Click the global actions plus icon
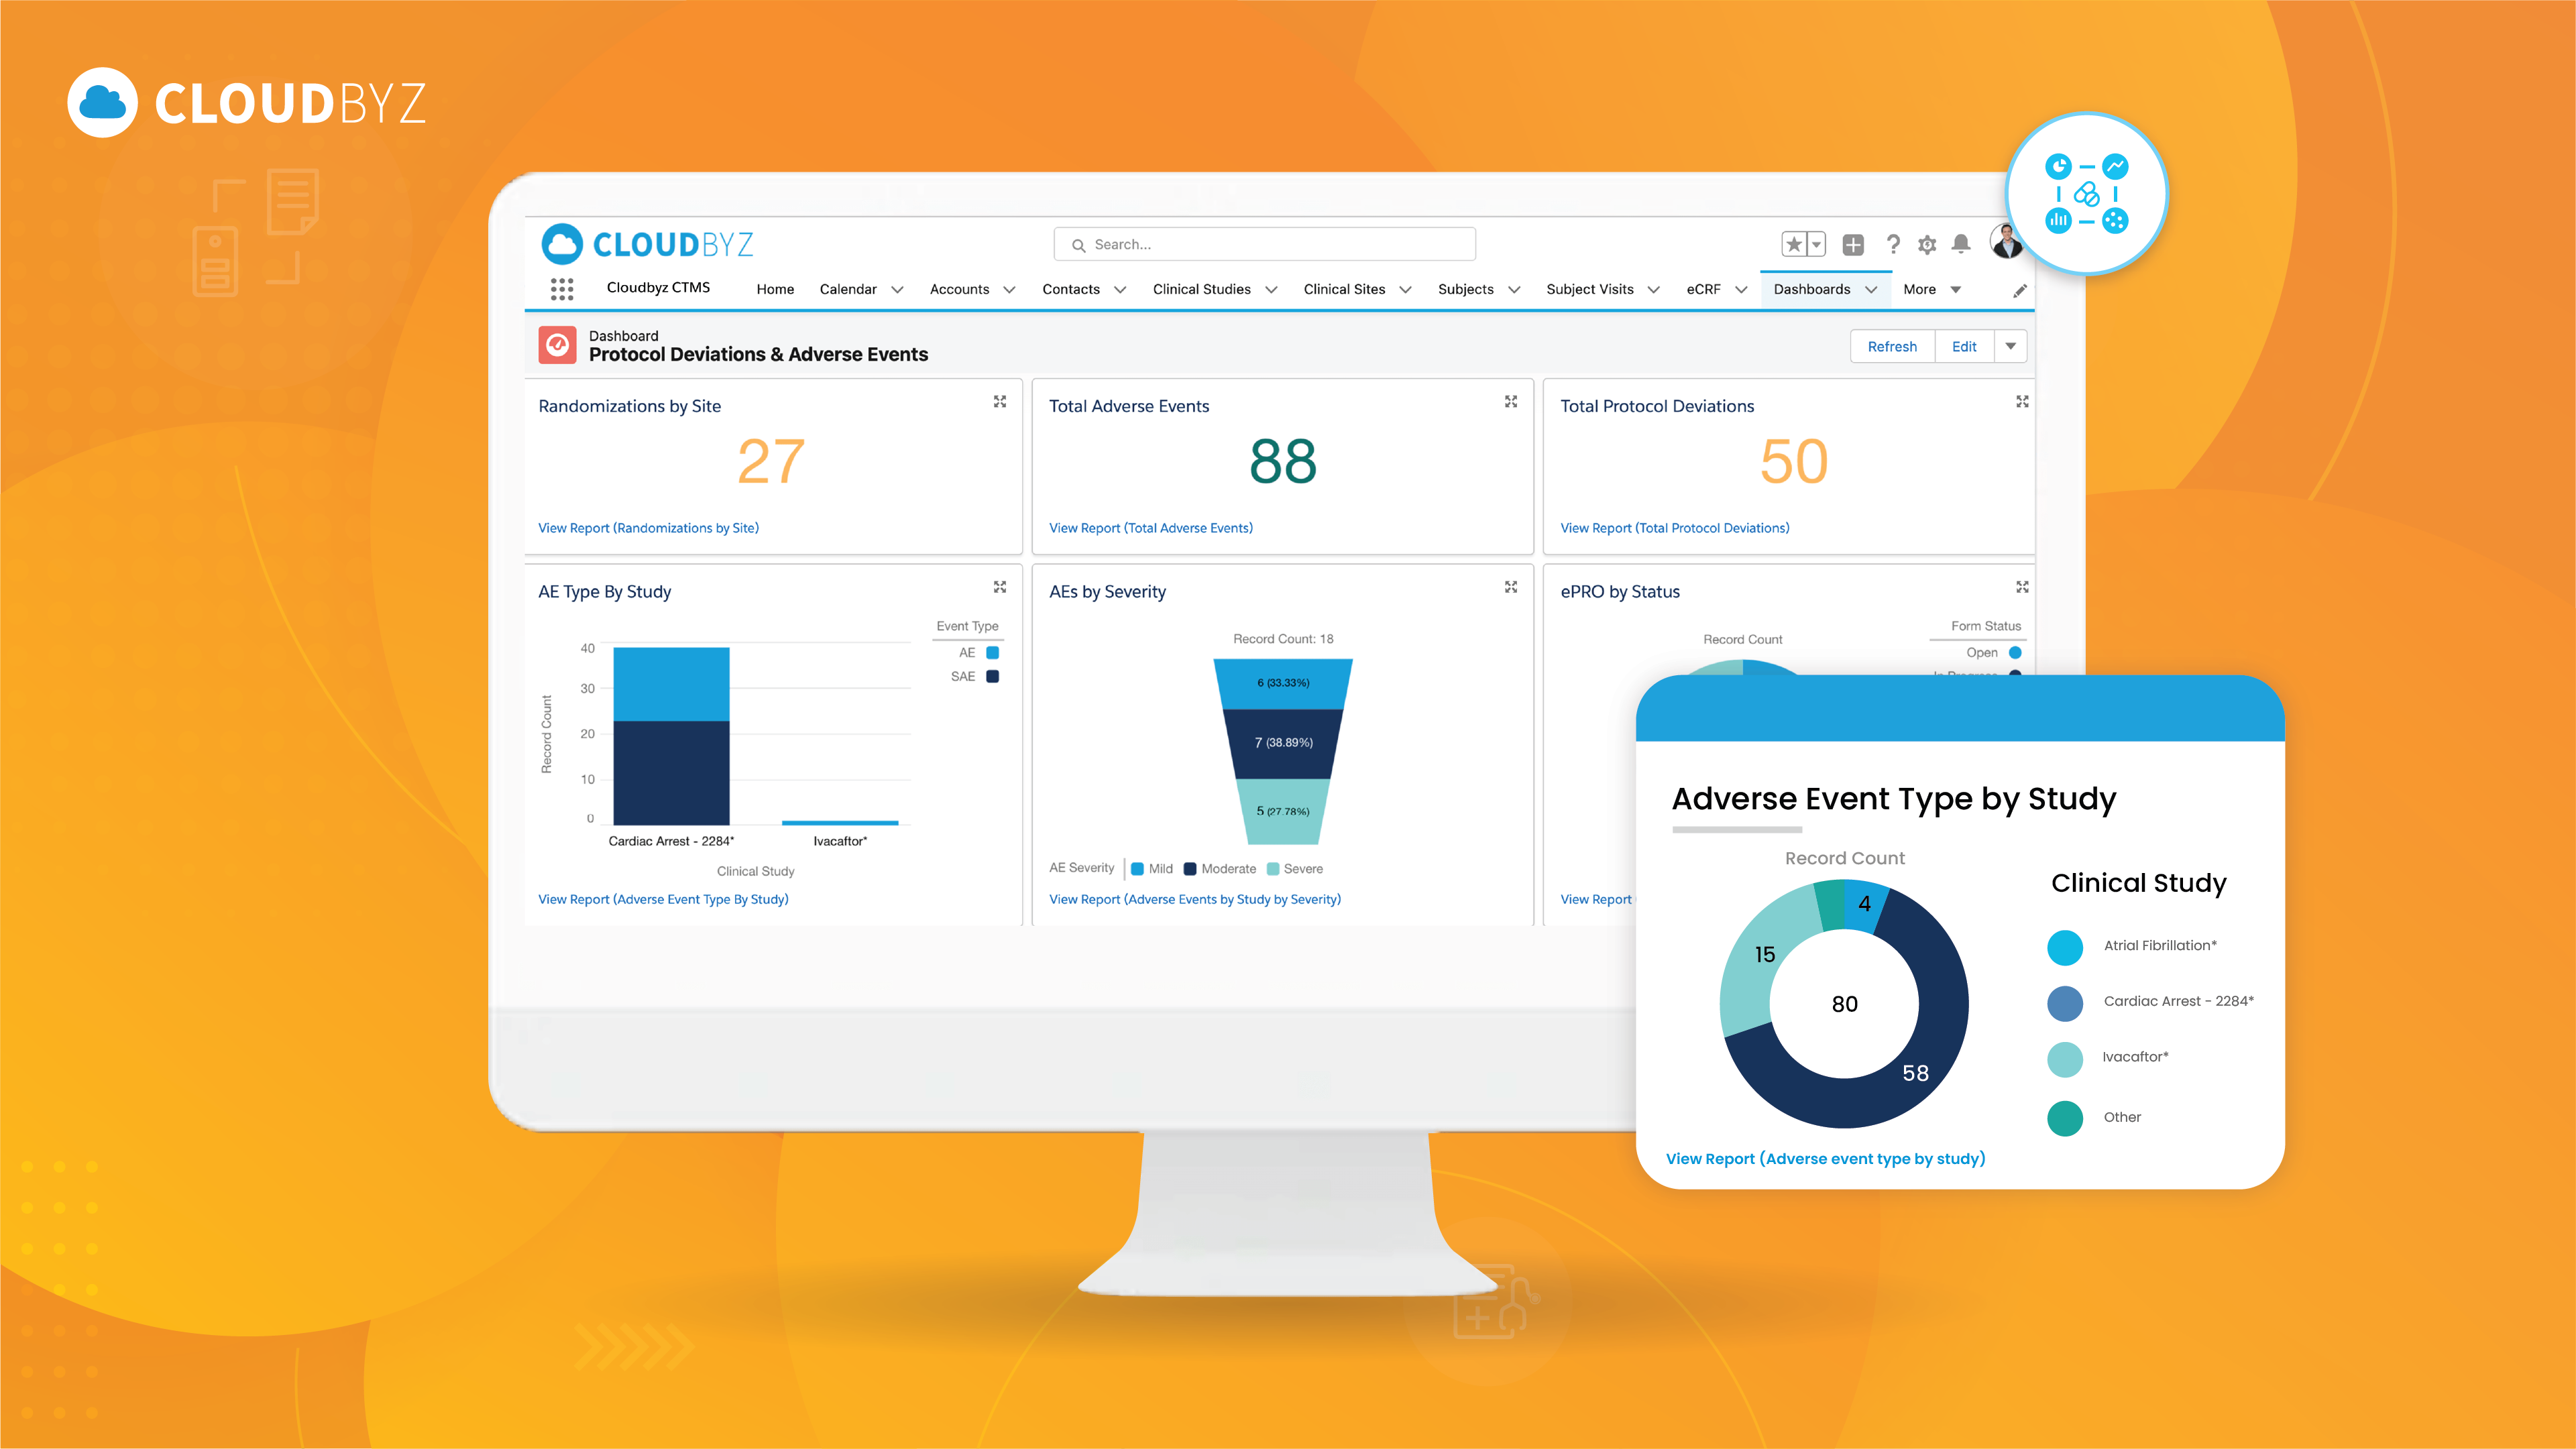This screenshot has height=1449, width=2576. [1853, 244]
